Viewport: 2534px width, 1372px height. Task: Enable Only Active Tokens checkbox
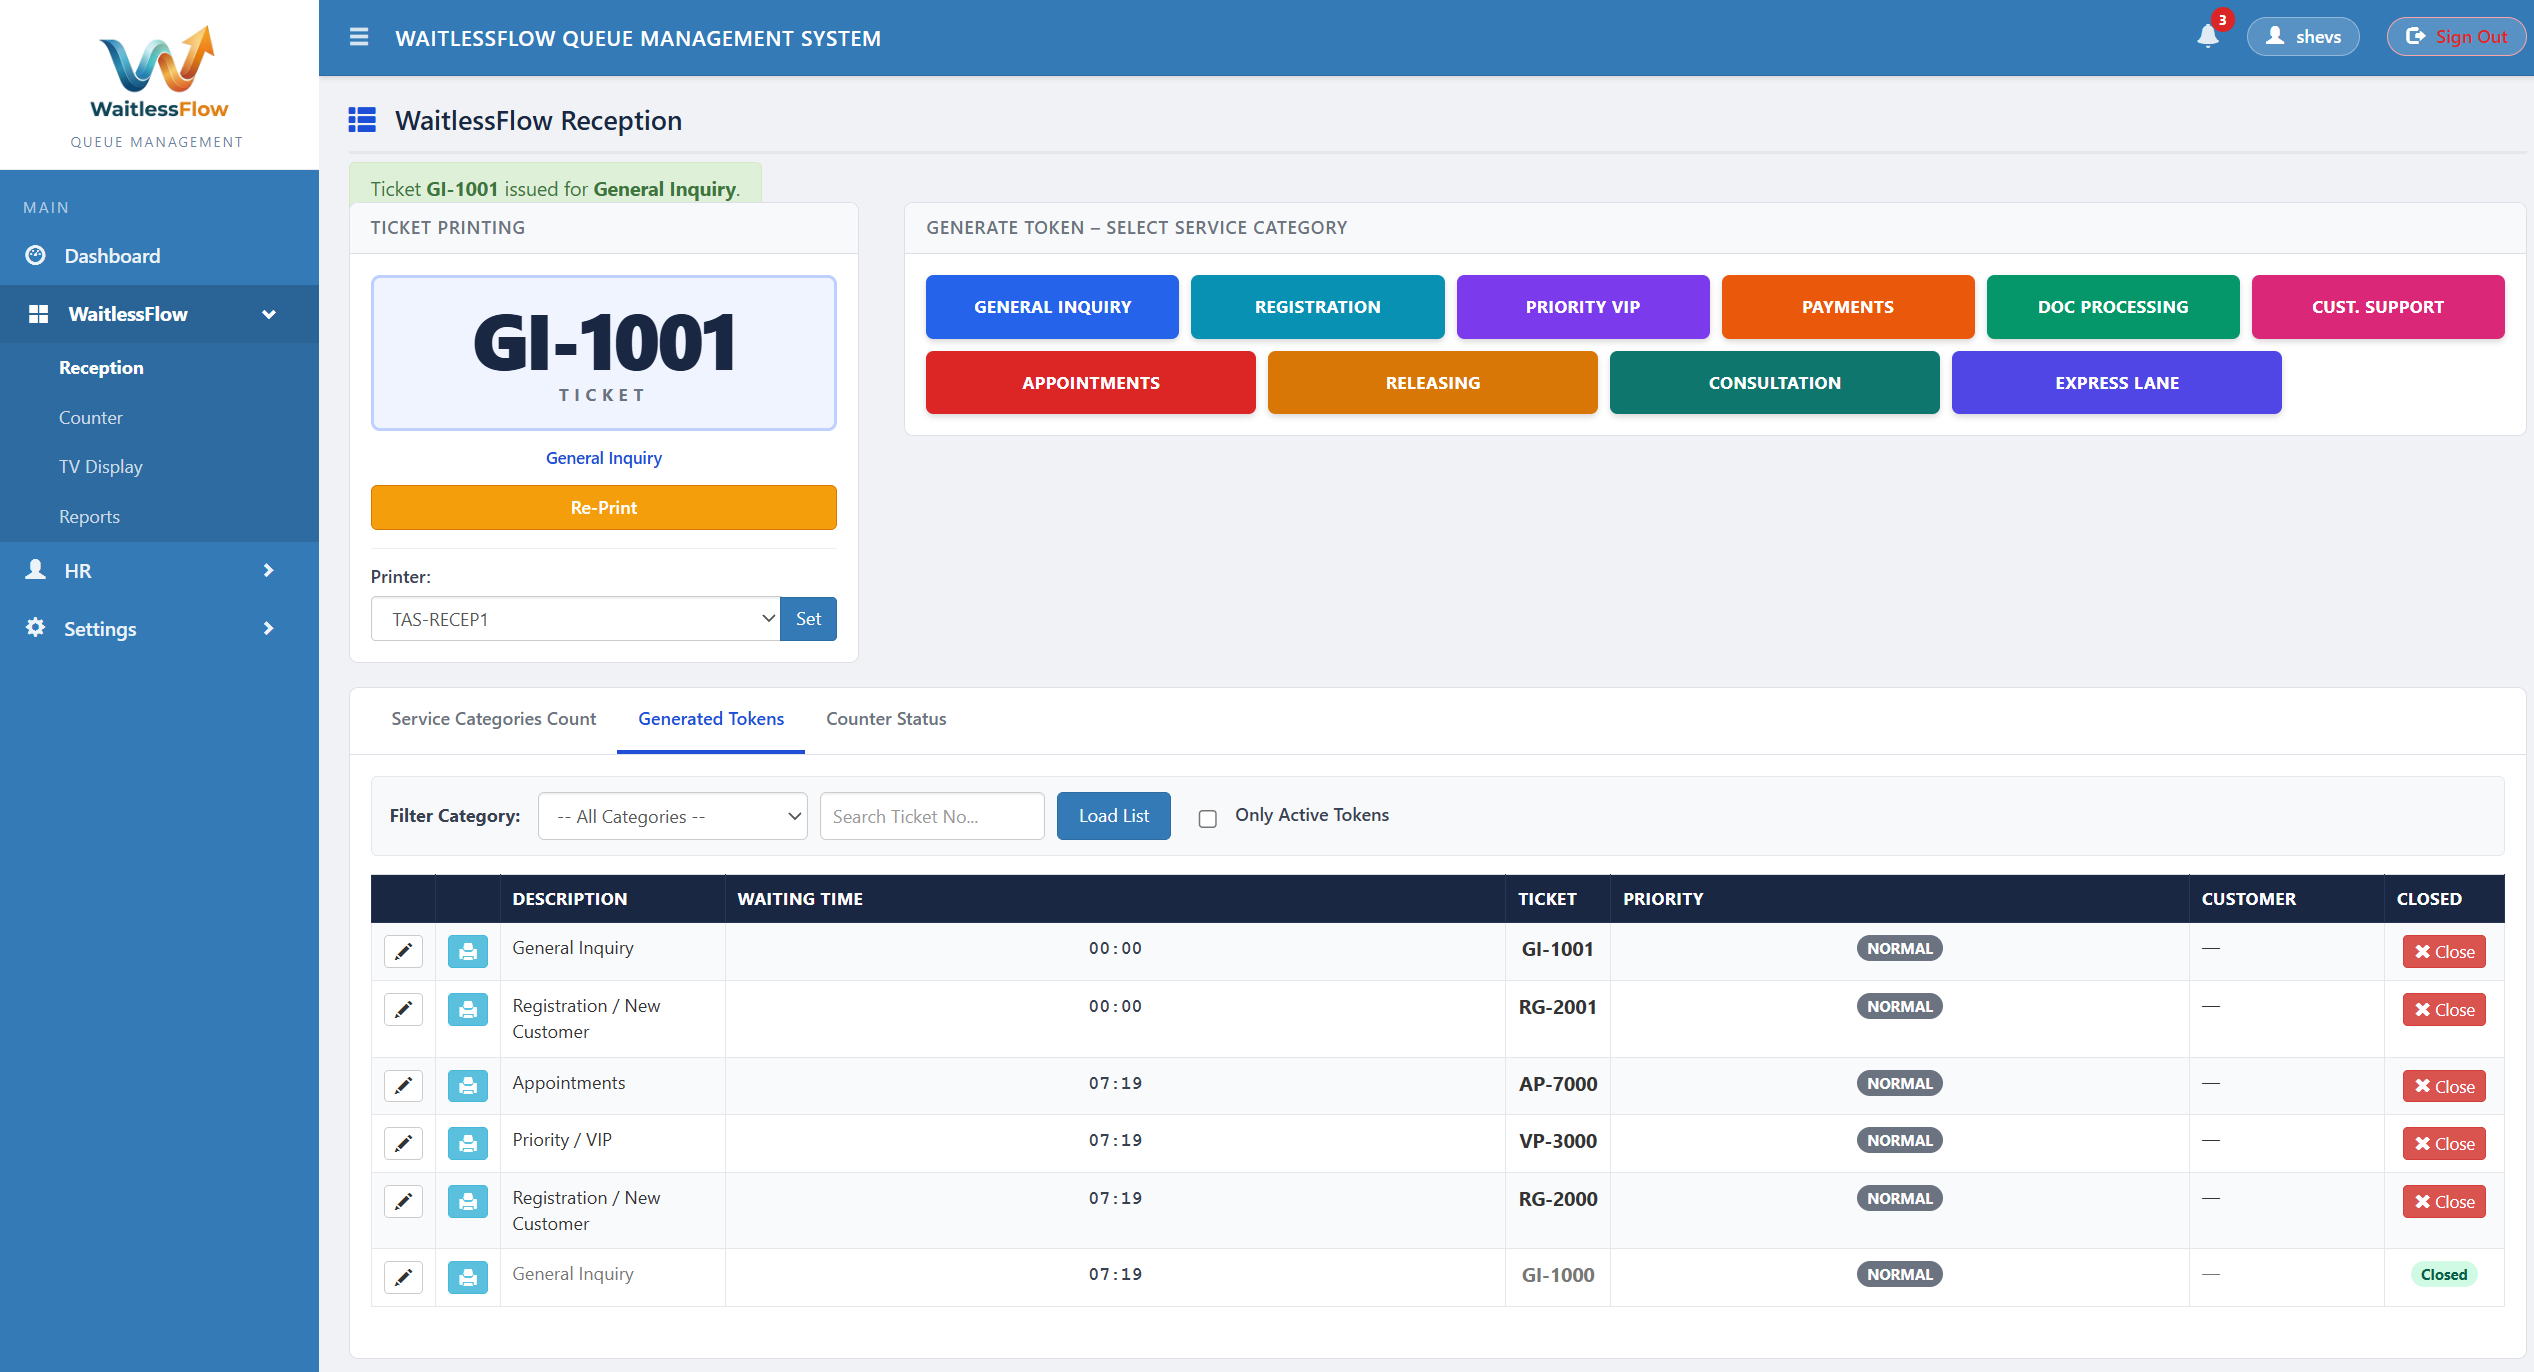pos(1207,818)
